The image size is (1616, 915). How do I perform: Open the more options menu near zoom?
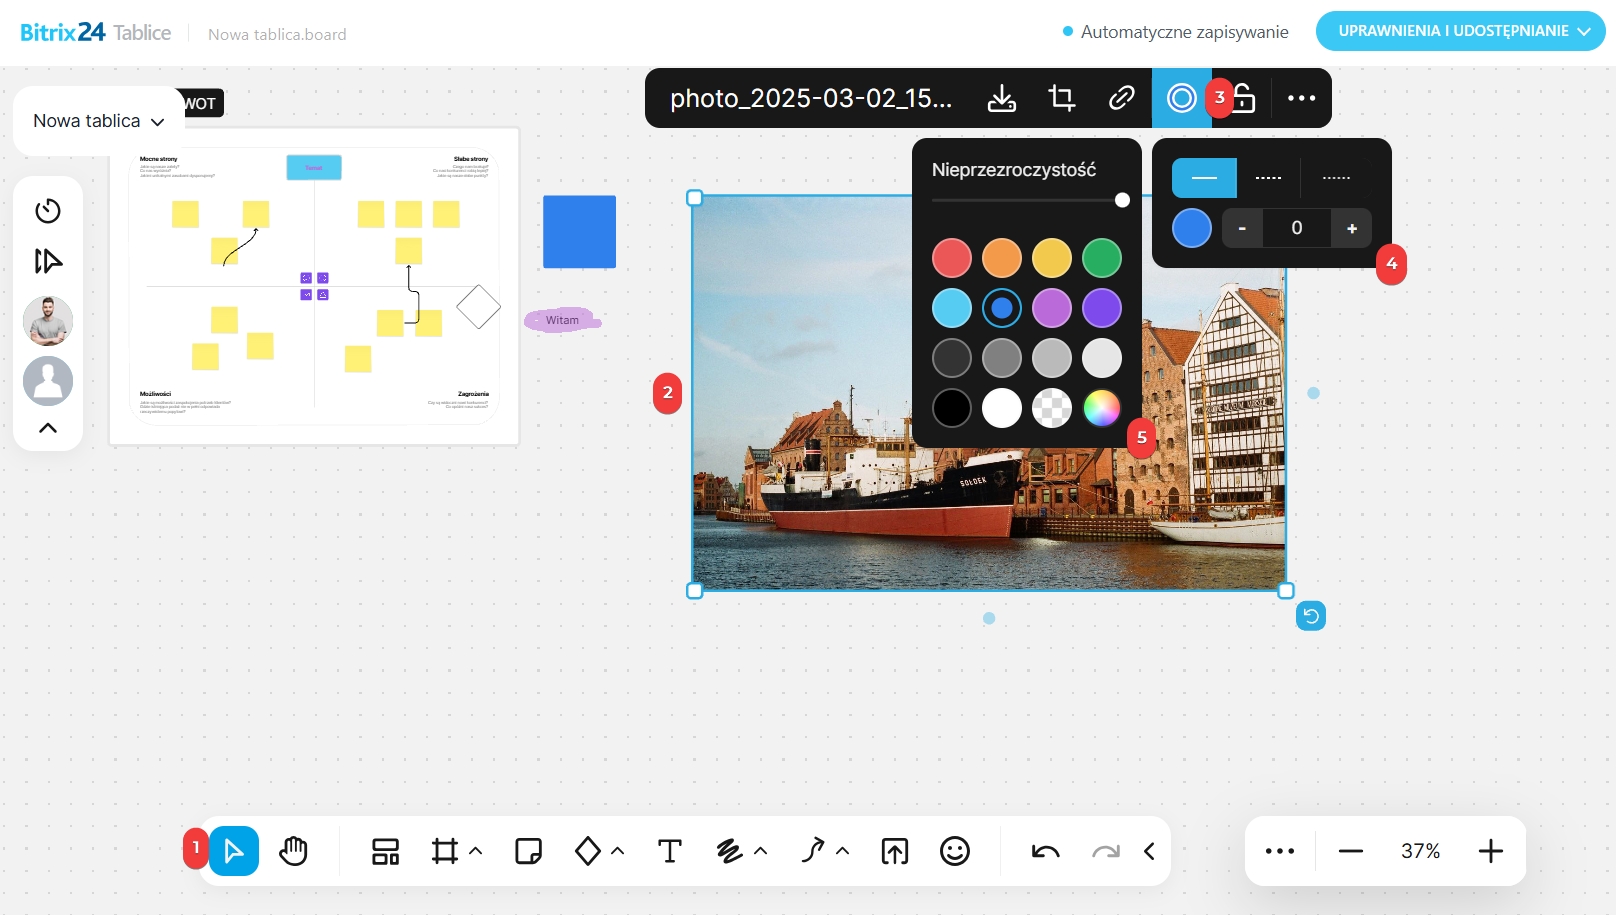(1279, 851)
